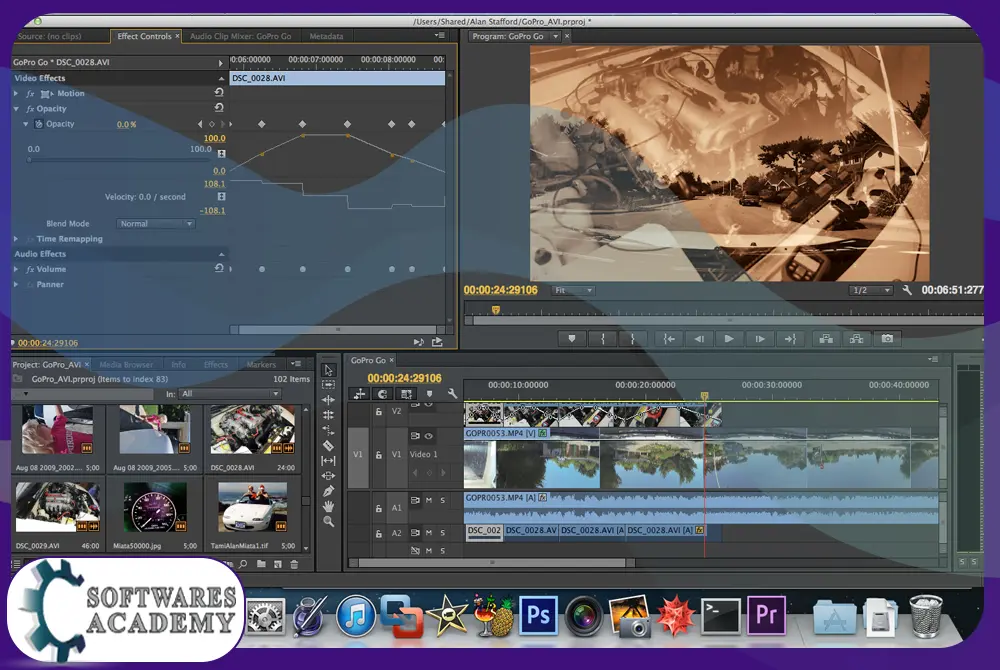Switch to Effects tab in Project panel
Viewport: 1000px width, 670px height.
[x=216, y=365]
